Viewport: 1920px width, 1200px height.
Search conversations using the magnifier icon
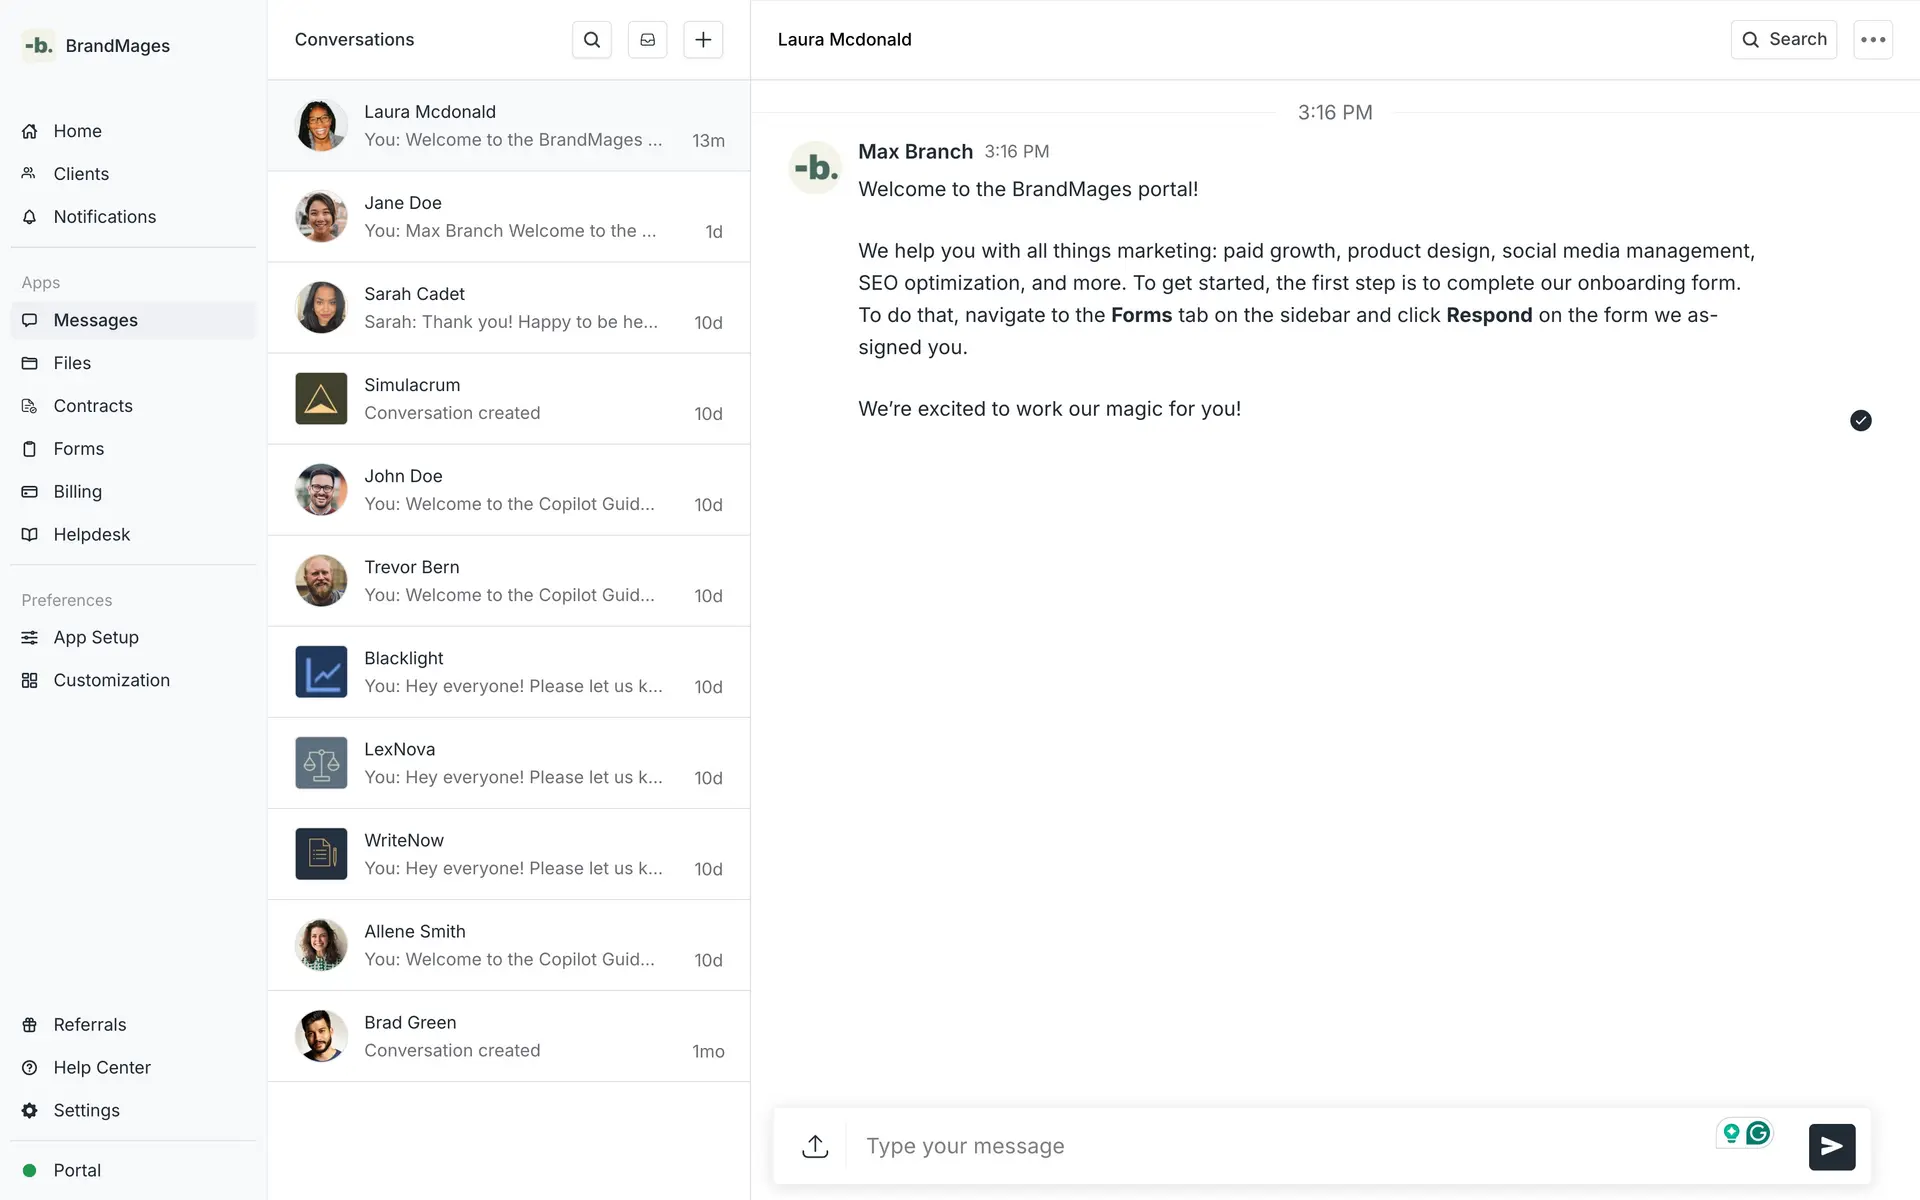coord(592,39)
